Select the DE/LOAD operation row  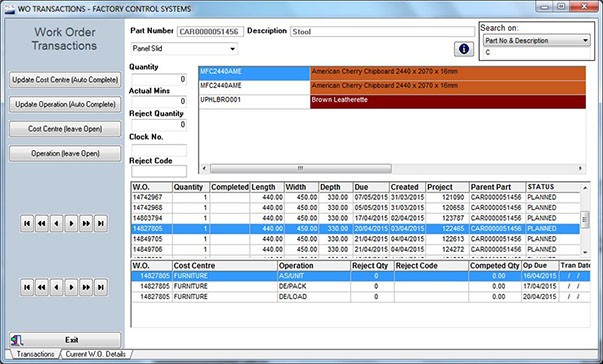pyautogui.click(x=360, y=297)
